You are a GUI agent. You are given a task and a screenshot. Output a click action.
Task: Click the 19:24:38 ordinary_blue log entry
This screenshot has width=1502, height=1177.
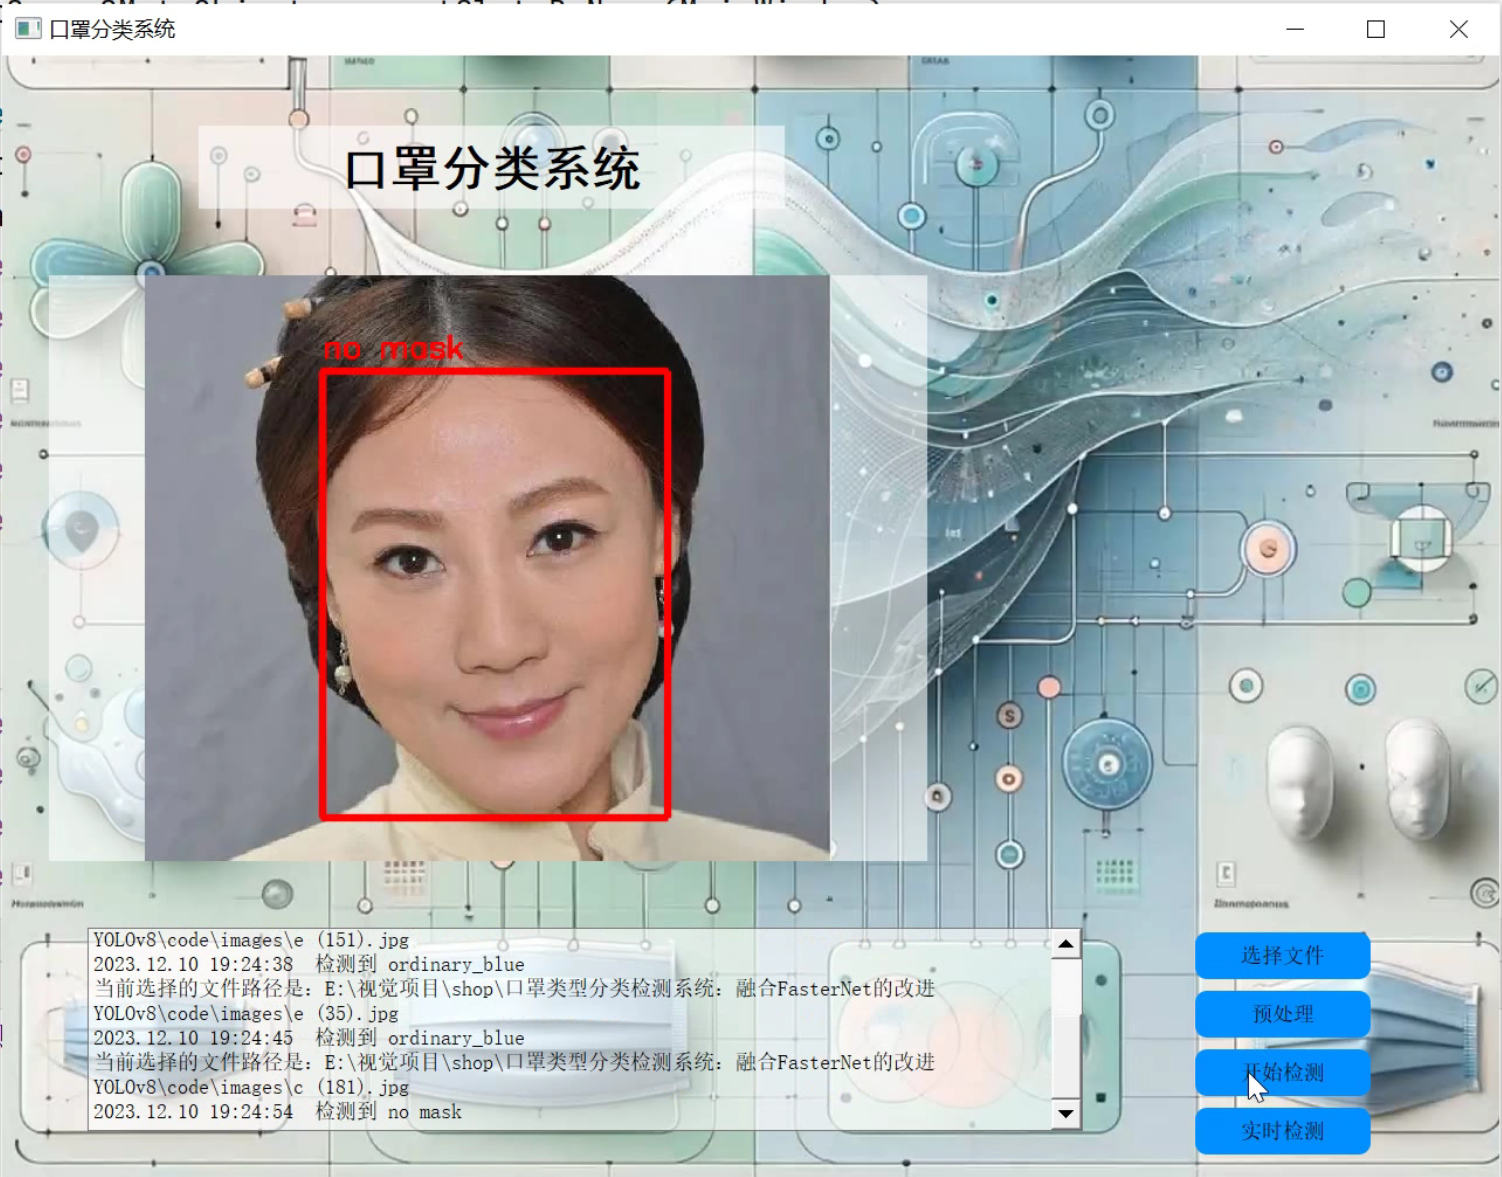pos(308,965)
